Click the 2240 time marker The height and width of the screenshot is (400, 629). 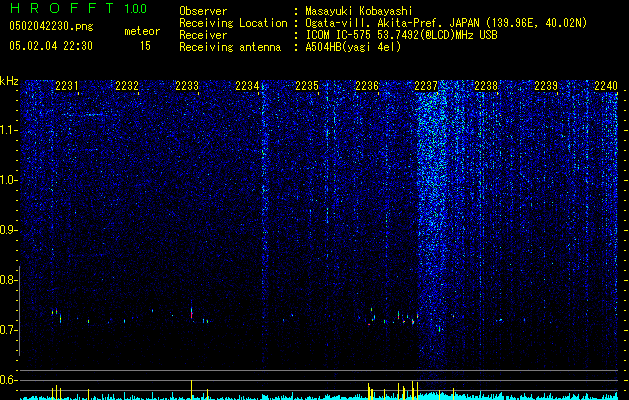tap(606, 86)
